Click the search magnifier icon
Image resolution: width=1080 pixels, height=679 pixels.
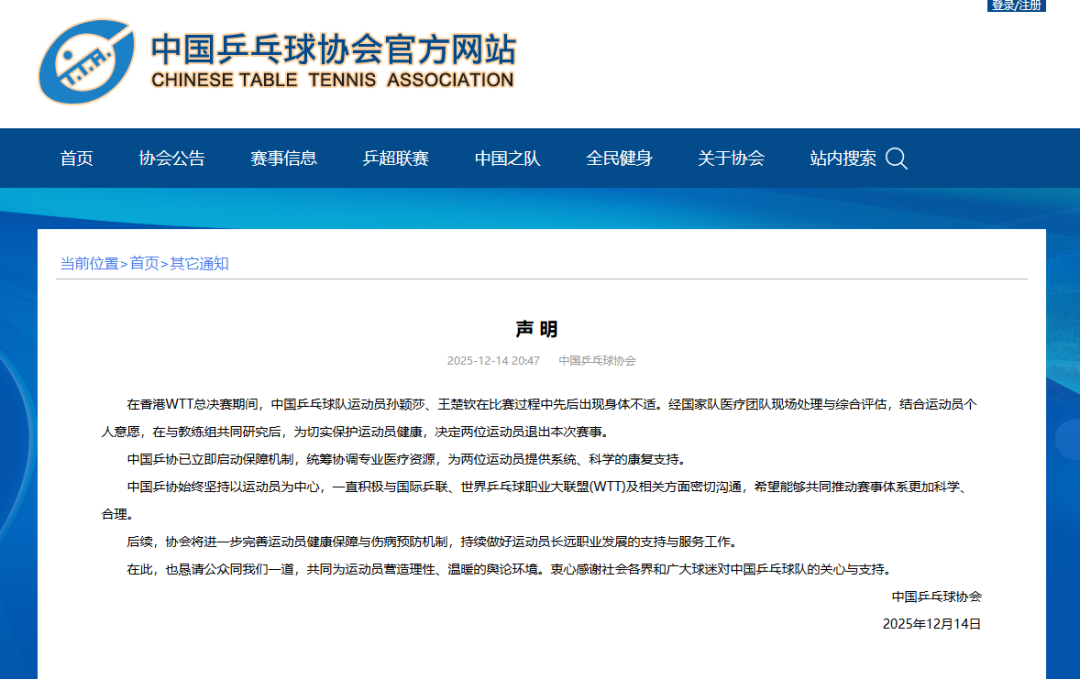point(896,159)
